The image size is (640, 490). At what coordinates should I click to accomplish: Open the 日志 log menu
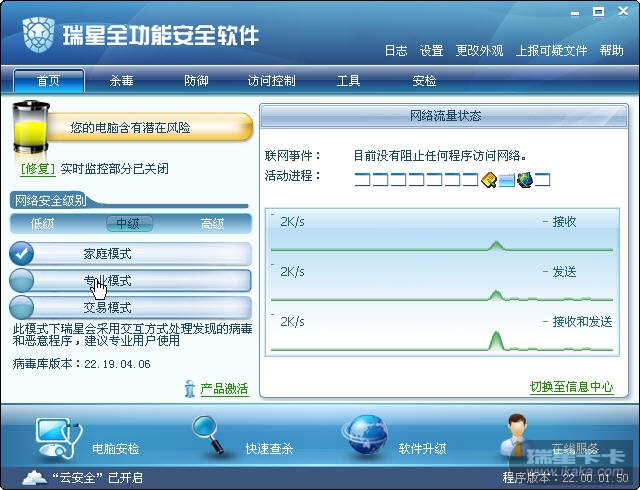pyautogui.click(x=396, y=51)
